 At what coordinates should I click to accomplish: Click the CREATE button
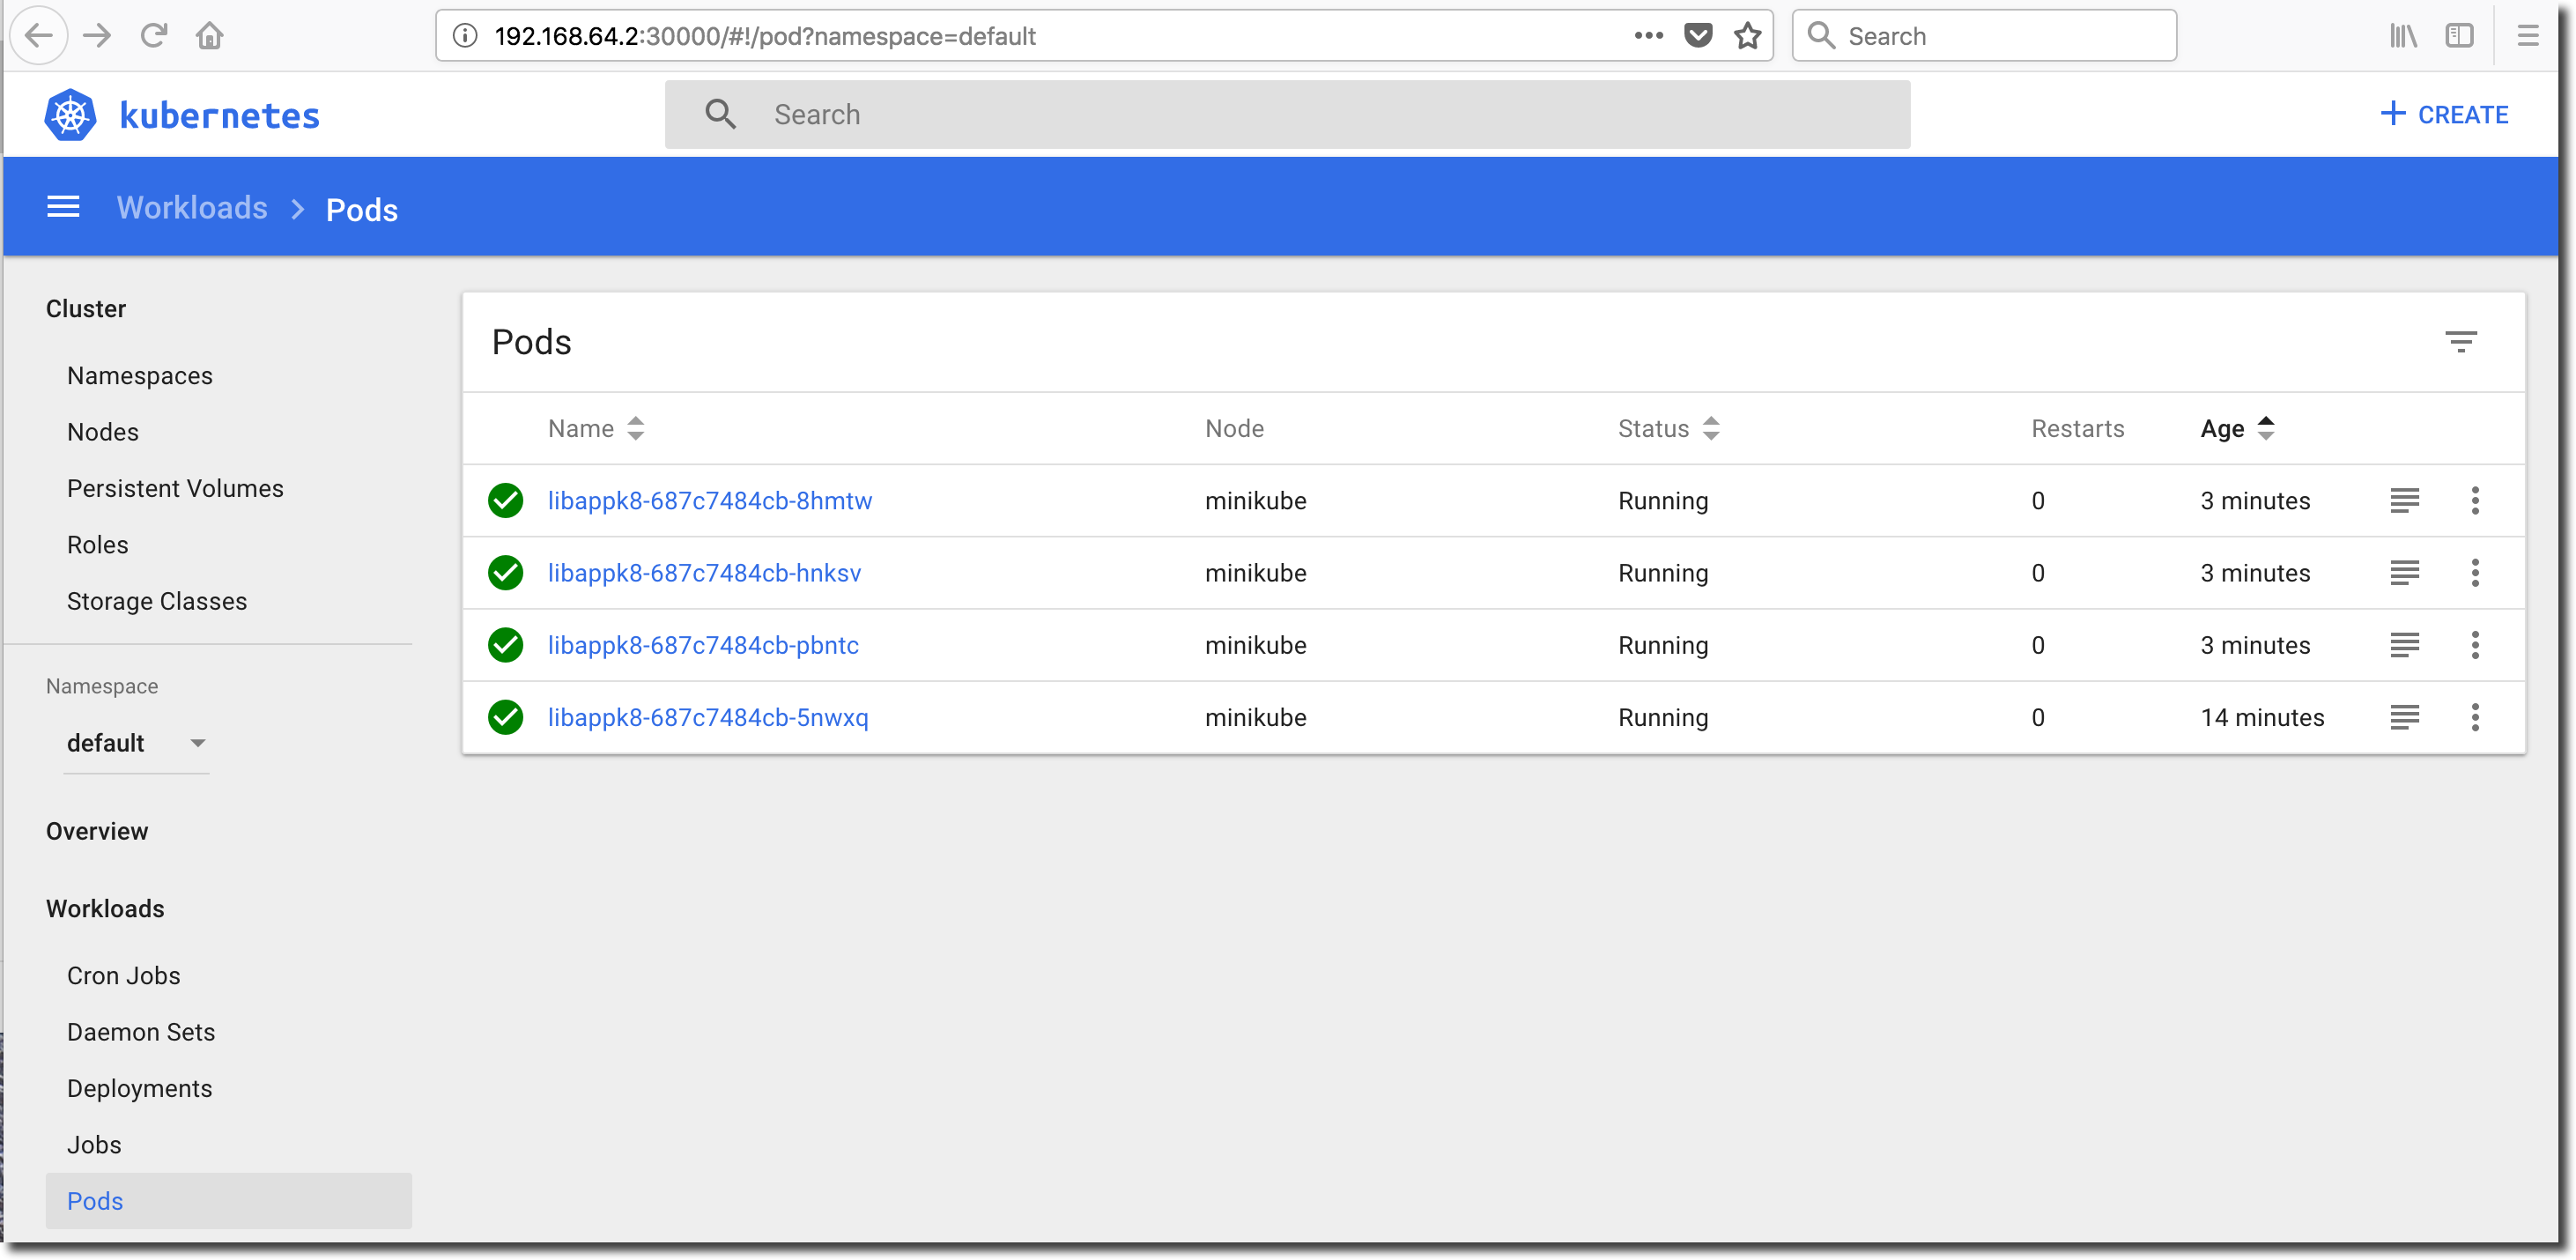(2443, 114)
